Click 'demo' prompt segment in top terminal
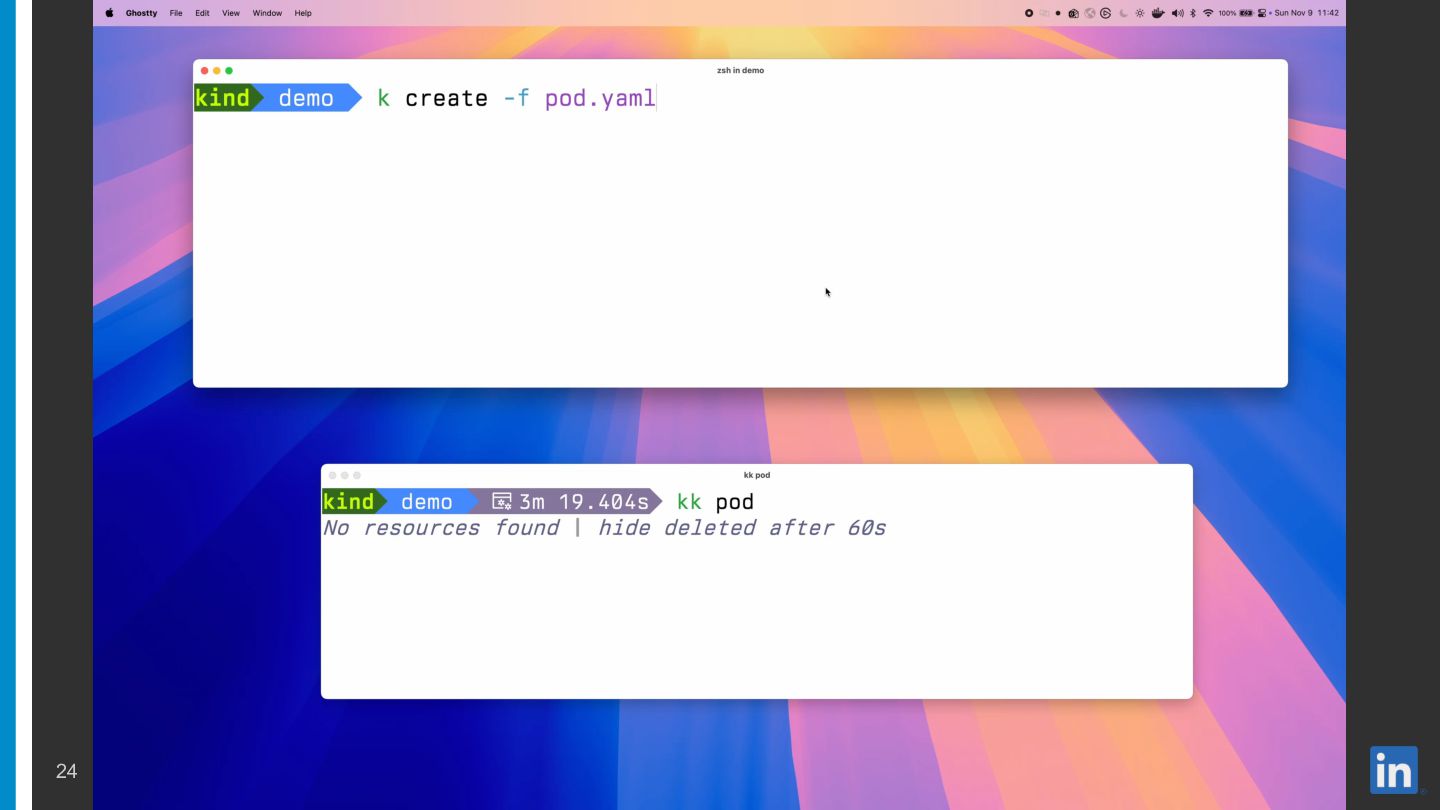 [x=306, y=98]
